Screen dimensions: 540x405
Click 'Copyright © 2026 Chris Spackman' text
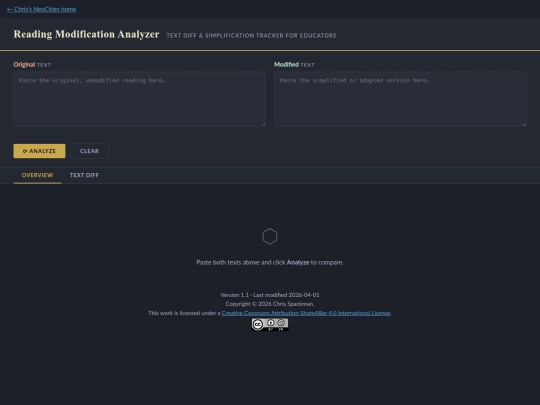click(x=270, y=304)
